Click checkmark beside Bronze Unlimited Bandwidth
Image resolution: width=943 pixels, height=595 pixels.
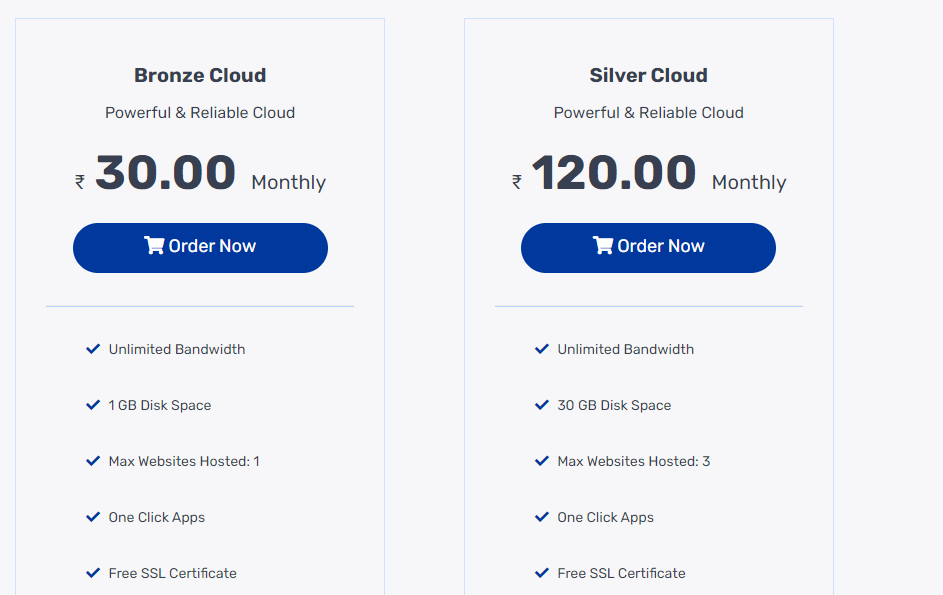click(93, 349)
